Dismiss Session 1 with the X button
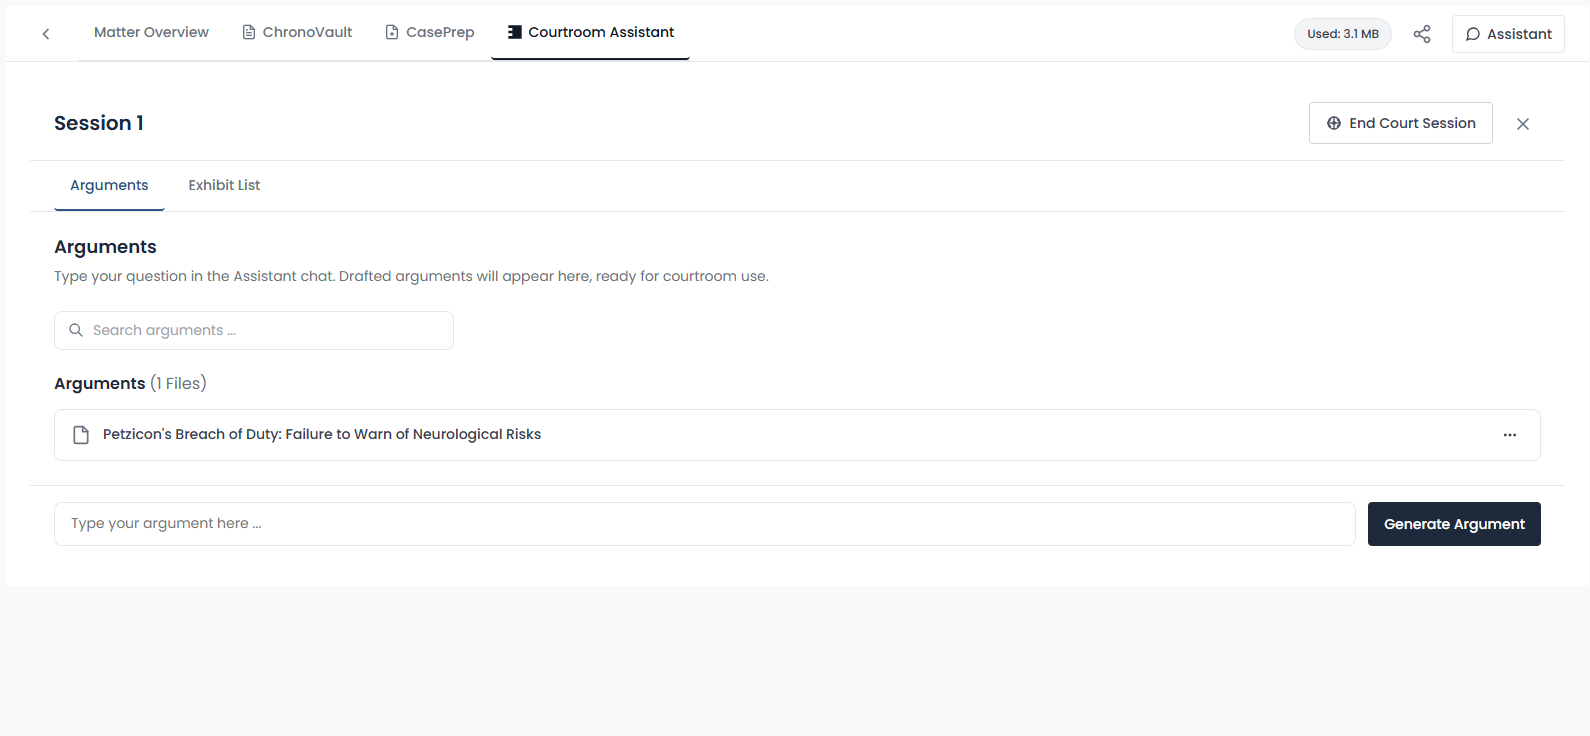 pos(1522,123)
